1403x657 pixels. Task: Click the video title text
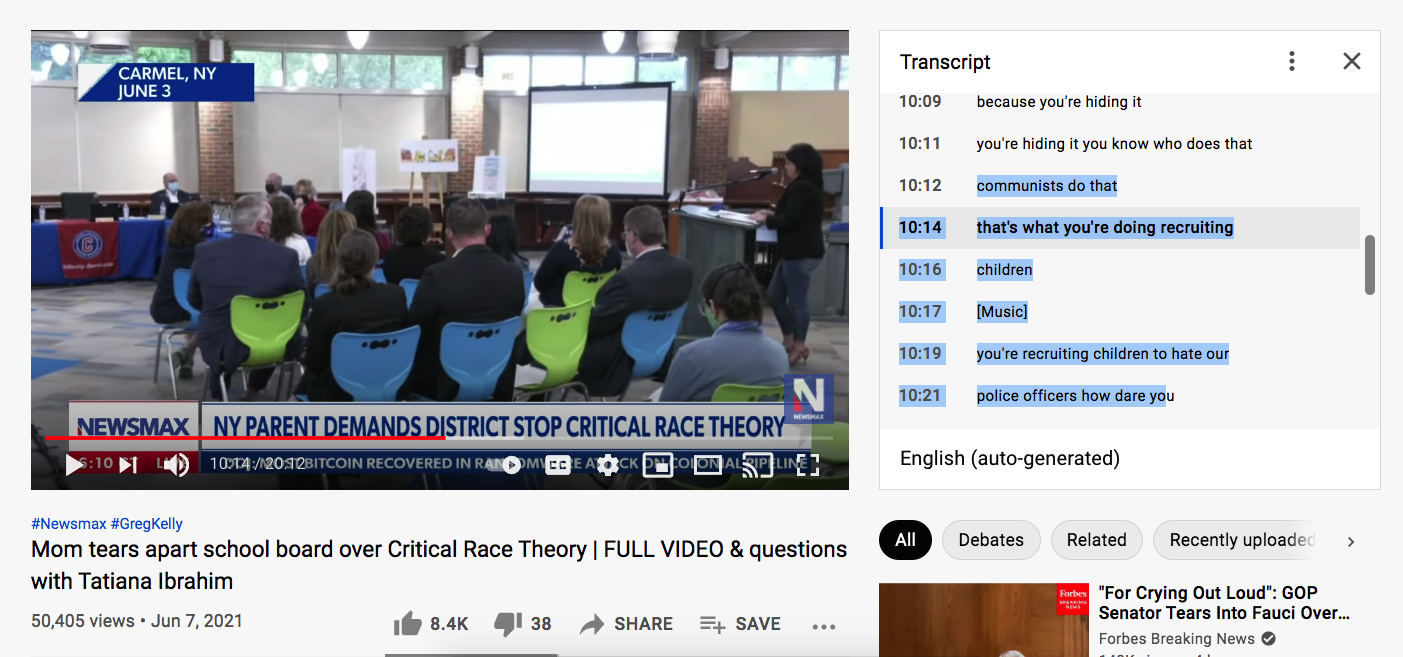point(439,565)
